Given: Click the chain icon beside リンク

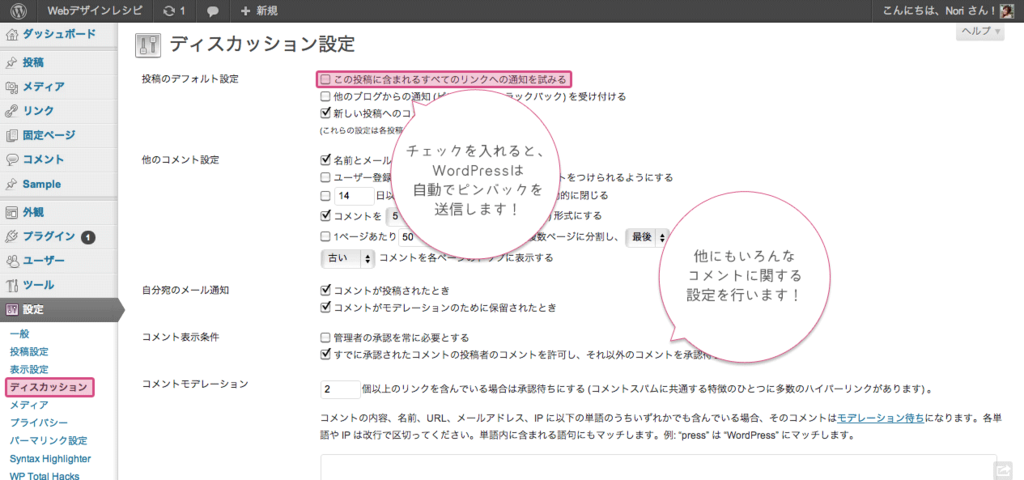Looking at the screenshot, I should (x=12, y=111).
